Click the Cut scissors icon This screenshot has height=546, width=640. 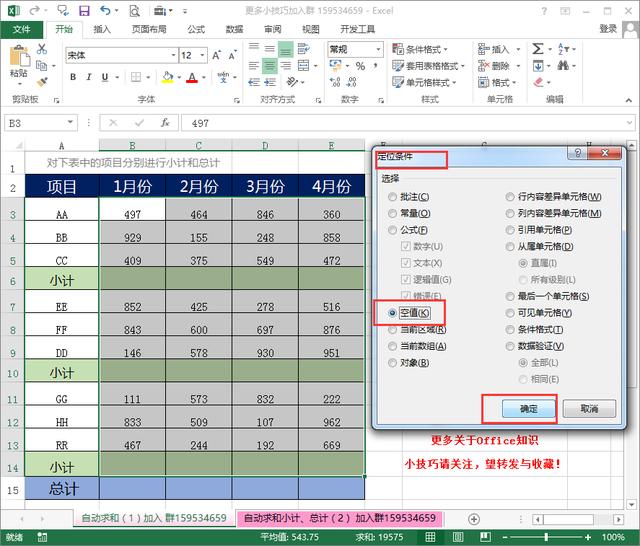[42, 49]
